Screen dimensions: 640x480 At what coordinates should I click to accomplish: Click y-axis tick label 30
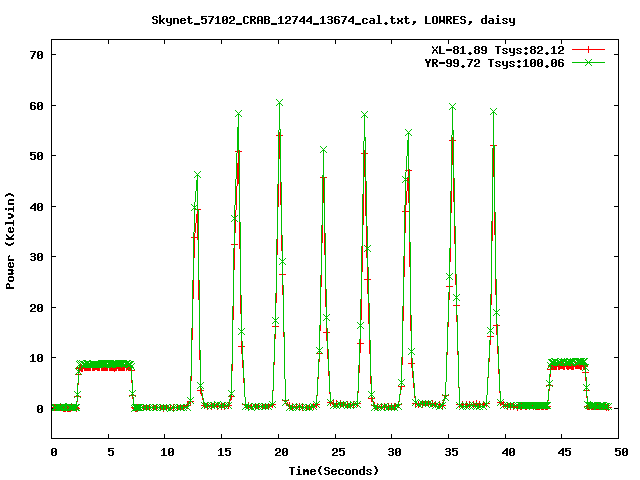tap(36, 257)
